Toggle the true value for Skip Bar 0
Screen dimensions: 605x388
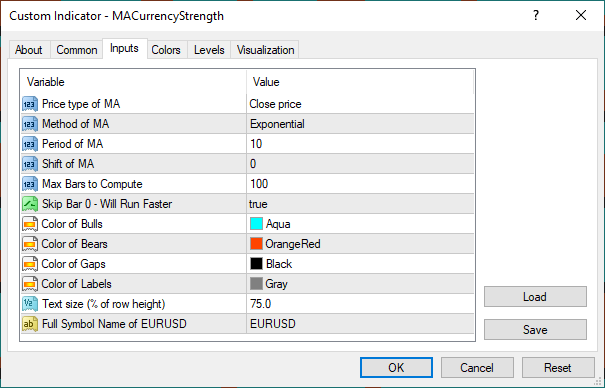point(360,204)
